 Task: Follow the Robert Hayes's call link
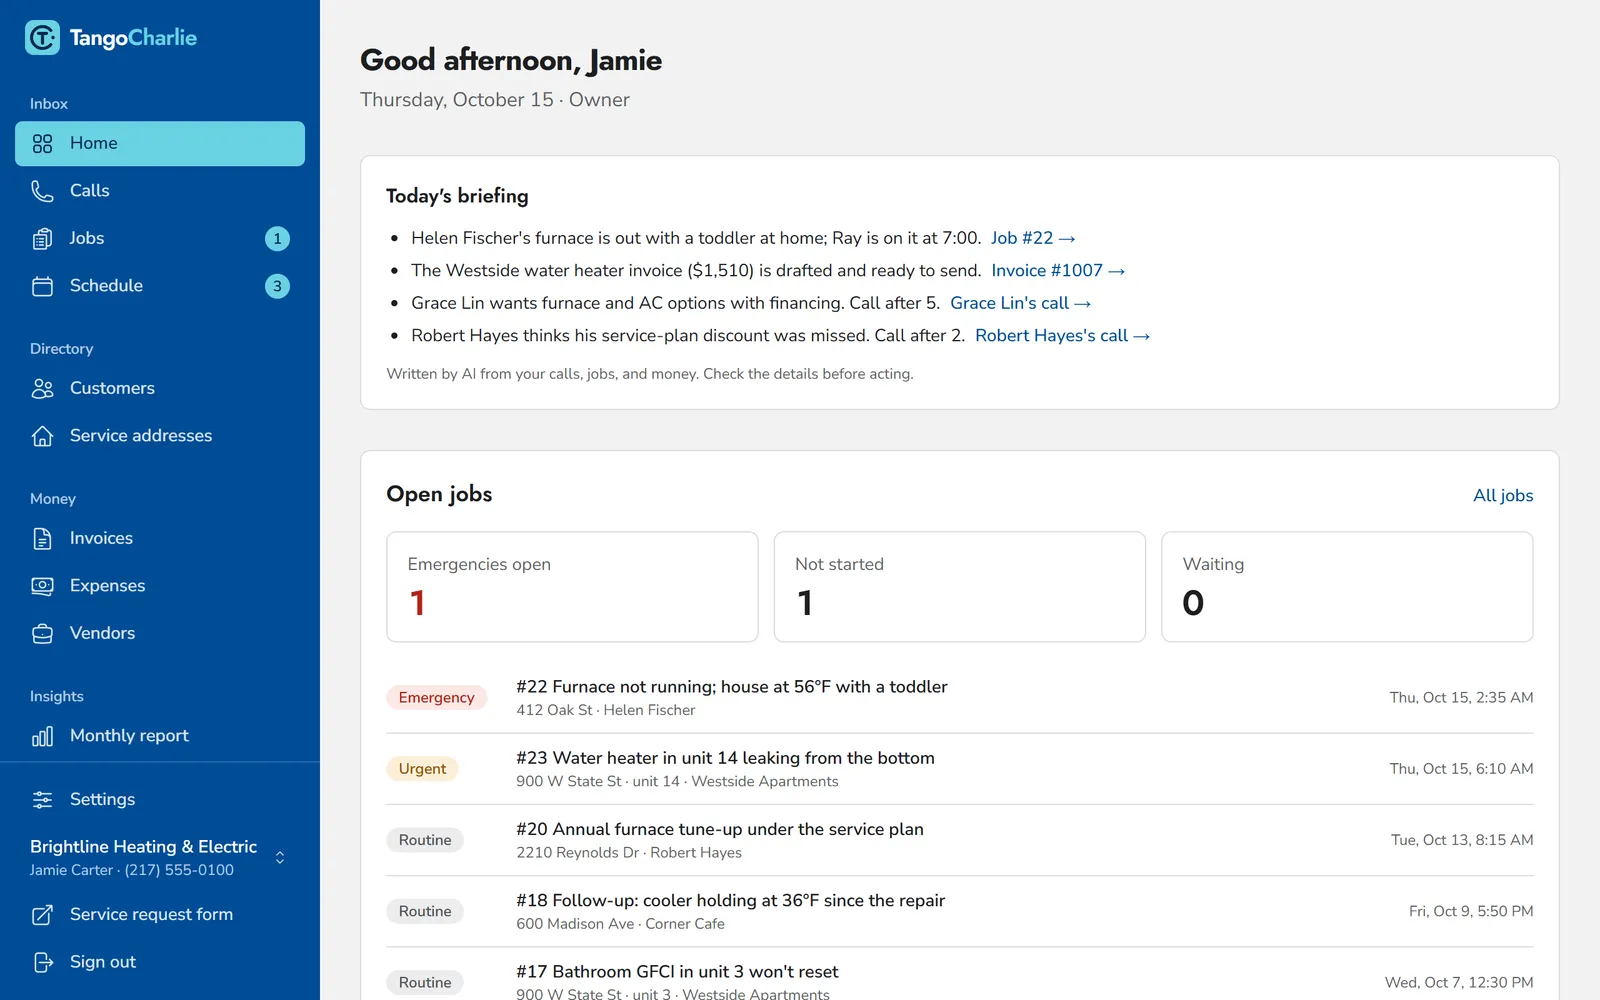pos(1062,336)
